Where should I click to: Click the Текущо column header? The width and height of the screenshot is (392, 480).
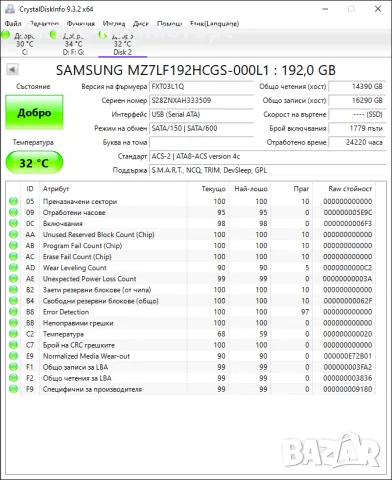click(208, 189)
